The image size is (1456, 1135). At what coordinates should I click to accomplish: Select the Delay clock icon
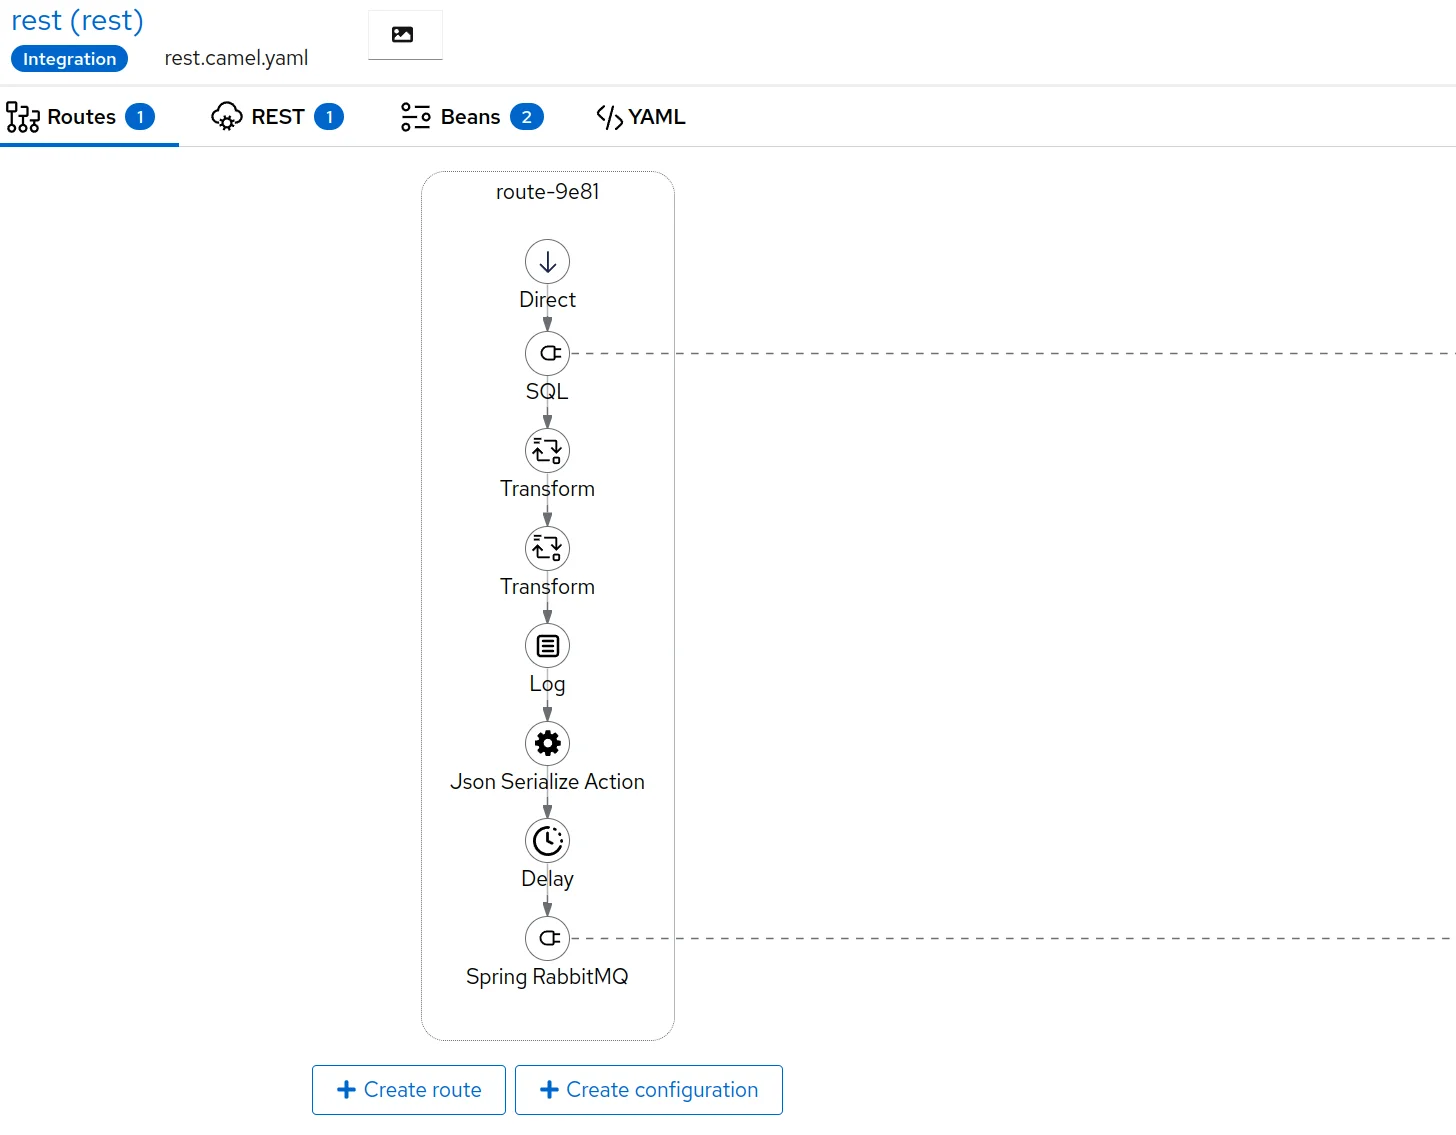click(x=547, y=841)
